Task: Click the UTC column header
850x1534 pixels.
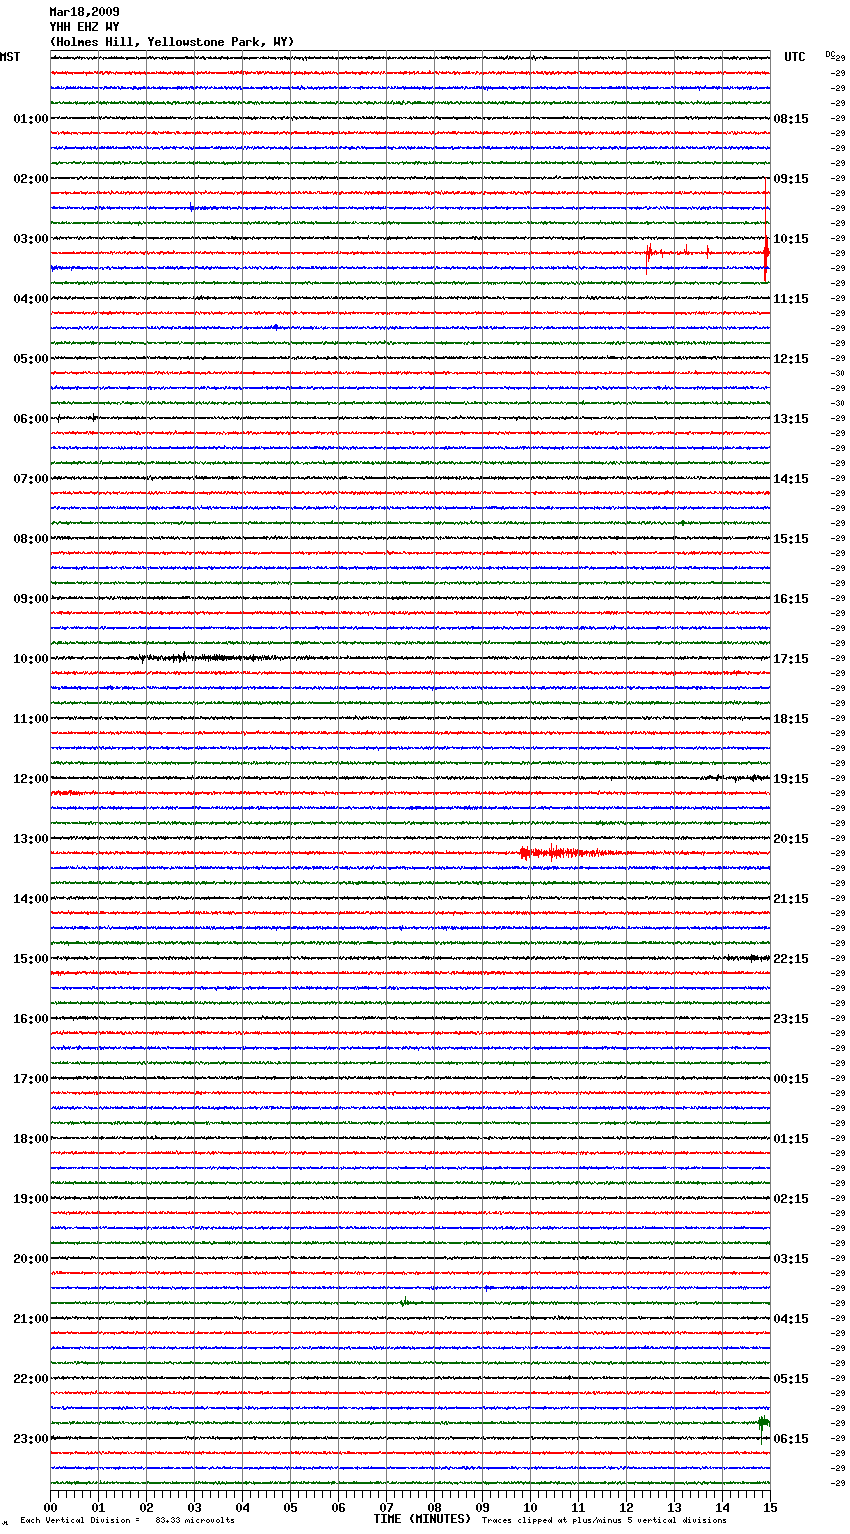Action: (794, 57)
